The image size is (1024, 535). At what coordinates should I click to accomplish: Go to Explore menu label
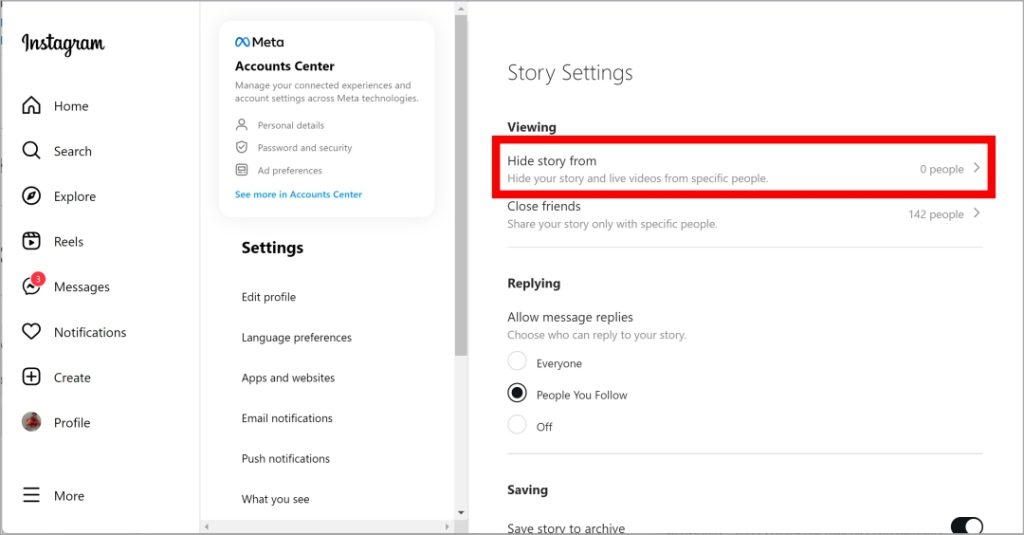74,197
